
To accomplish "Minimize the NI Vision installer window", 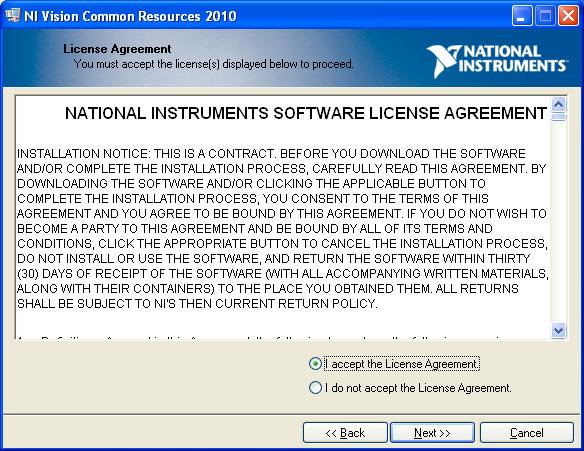I will point(522,16).
